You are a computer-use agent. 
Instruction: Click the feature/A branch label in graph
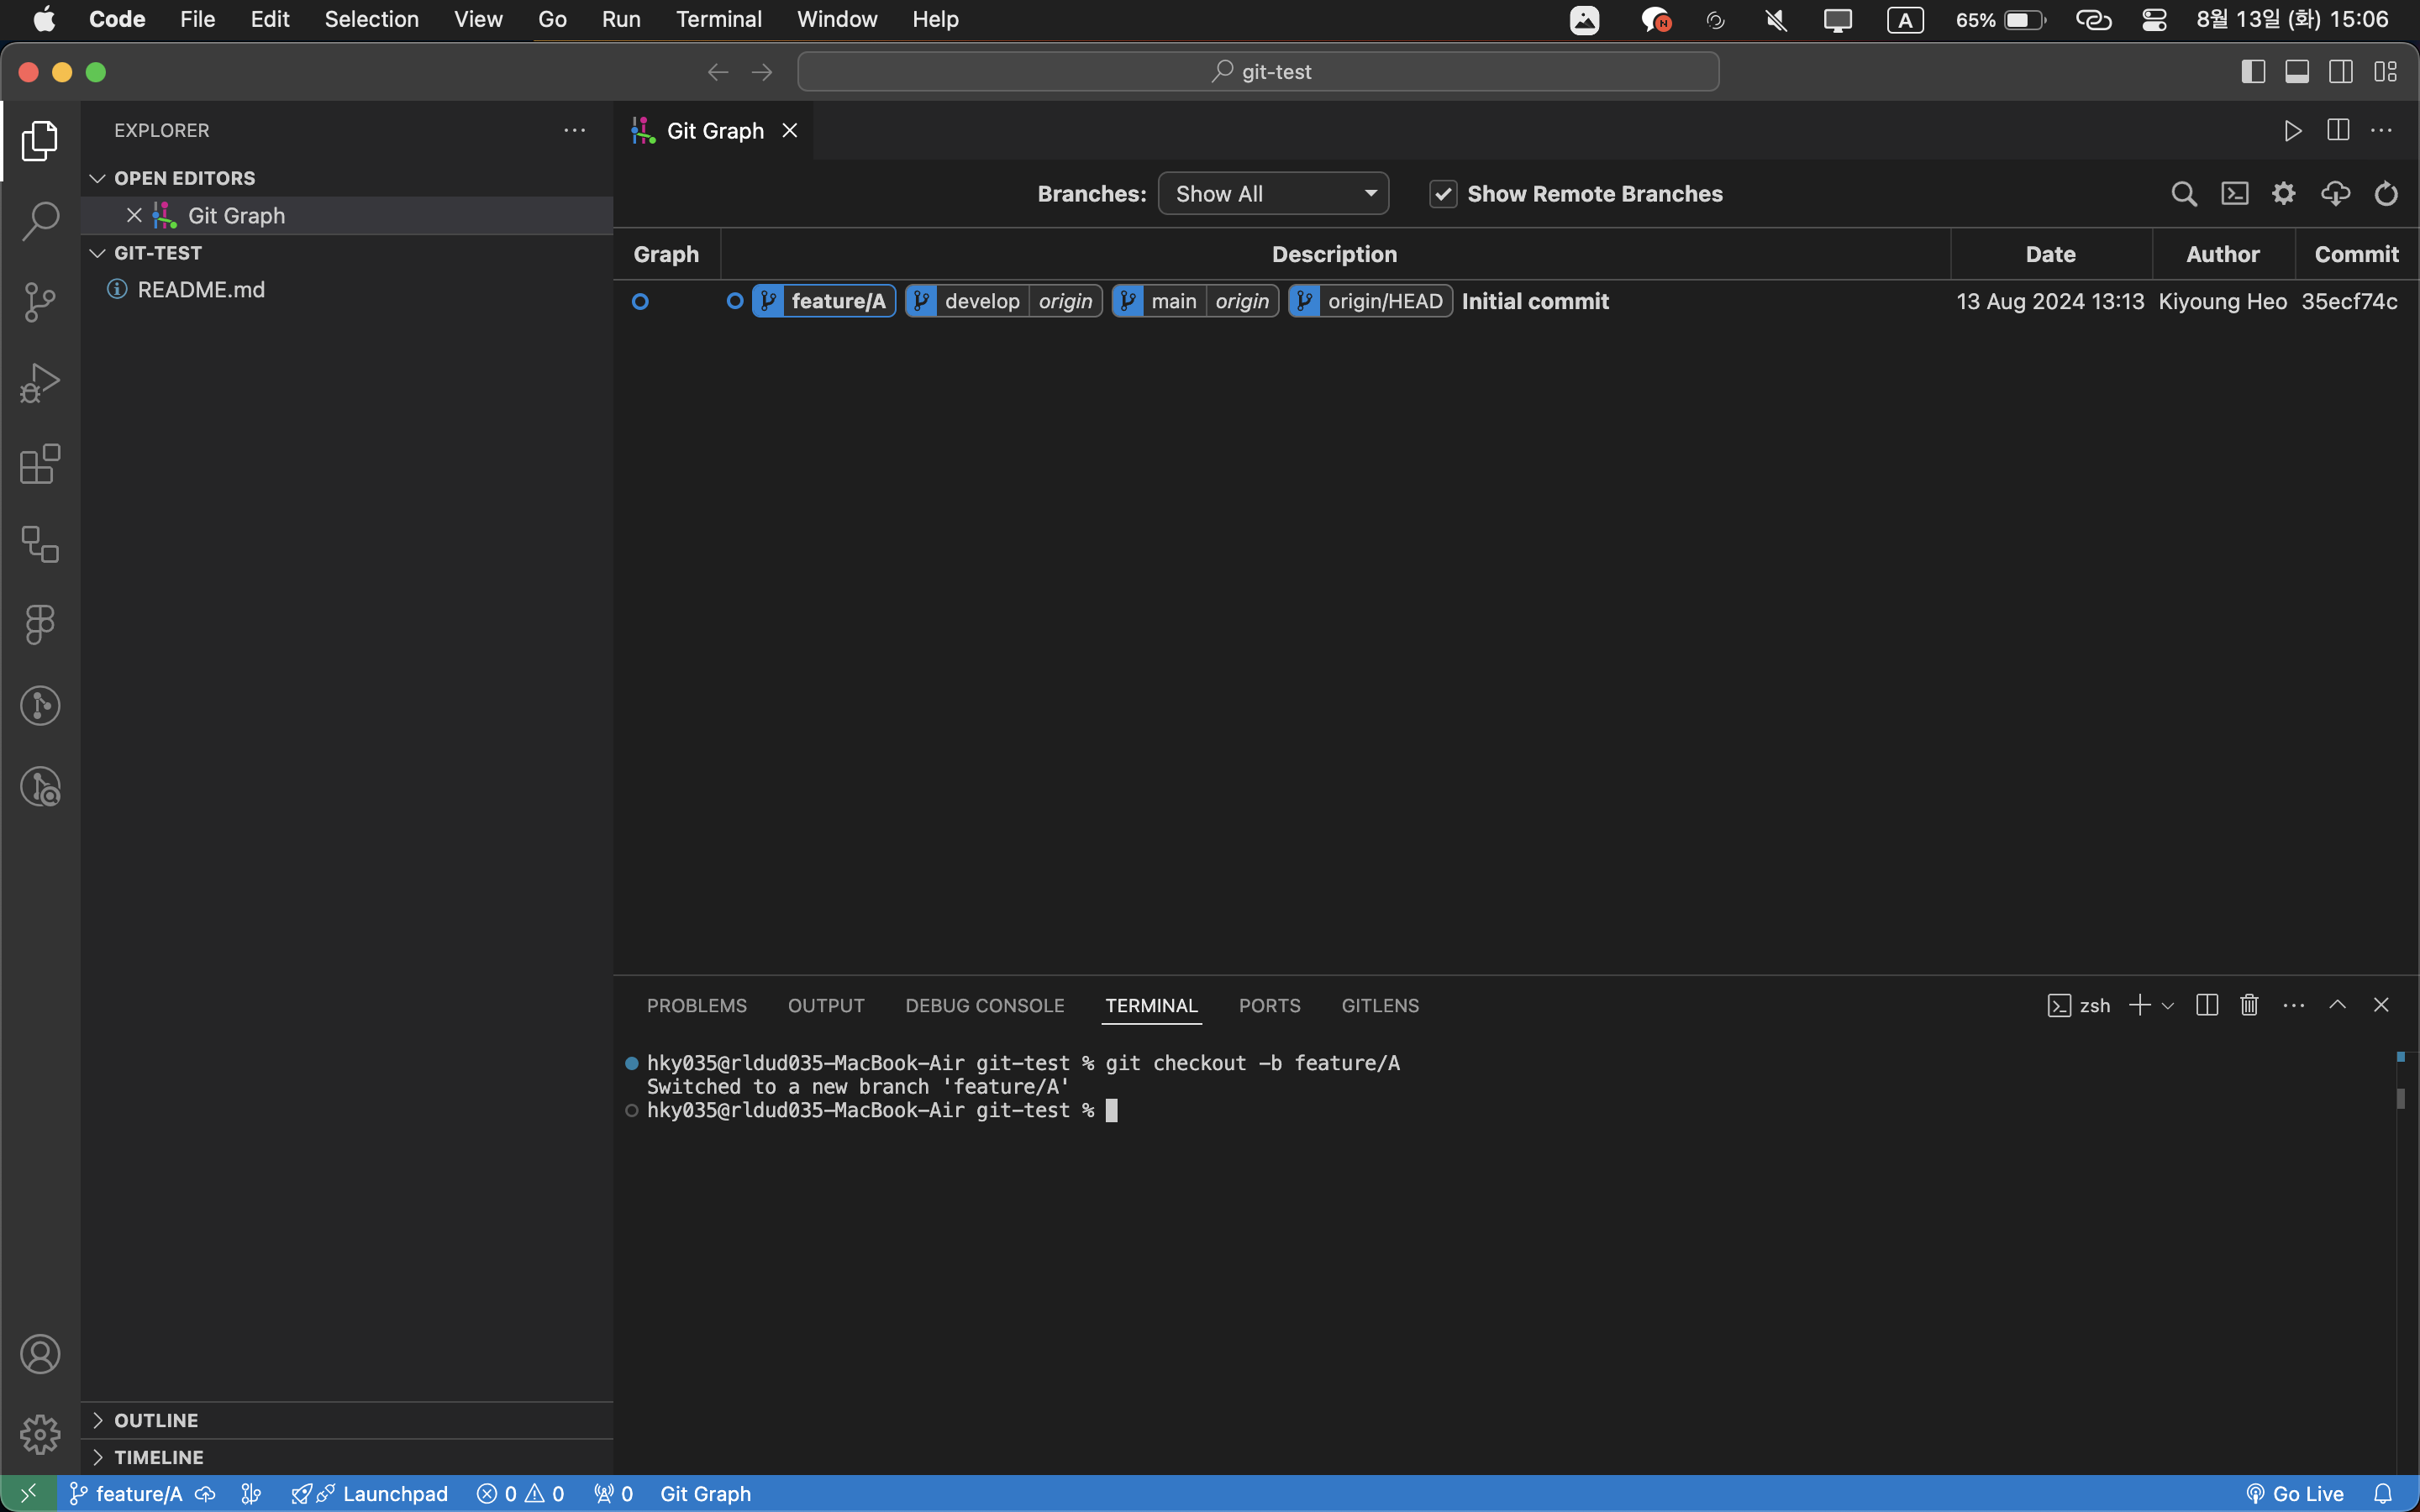[823, 301]
